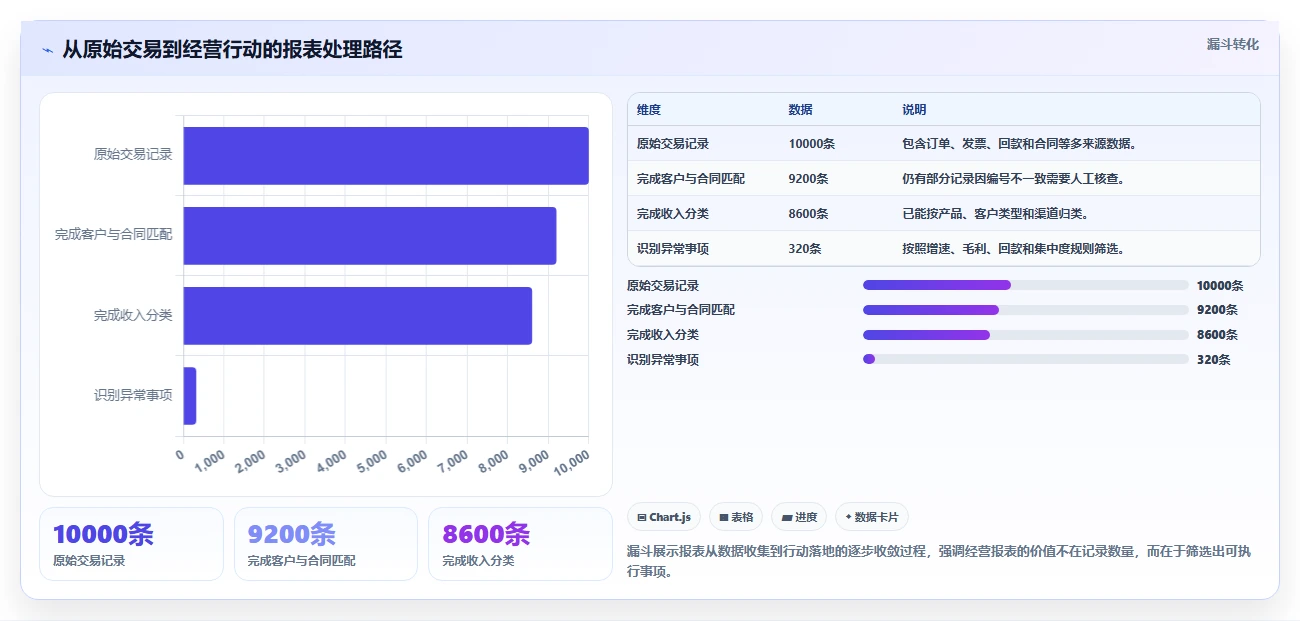Click the description 按照增速、毛利、回款和集中度规则筛选
The width and height of the screenshot is (1300, 621).
click(x=1013, y=249)
